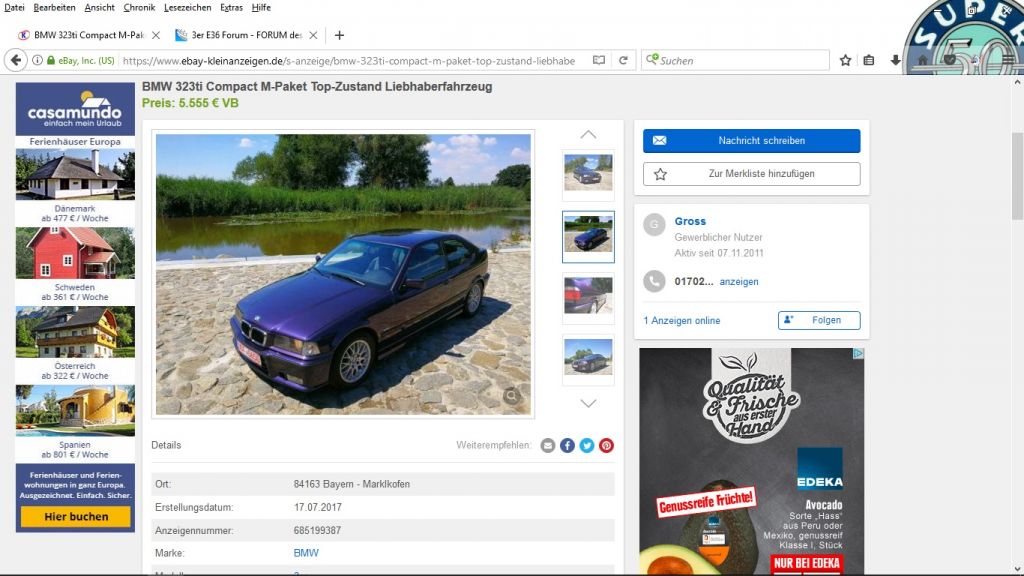1024x576 pixels.
Task: Reload the page with the refresh icon
Action: [623, 60]
